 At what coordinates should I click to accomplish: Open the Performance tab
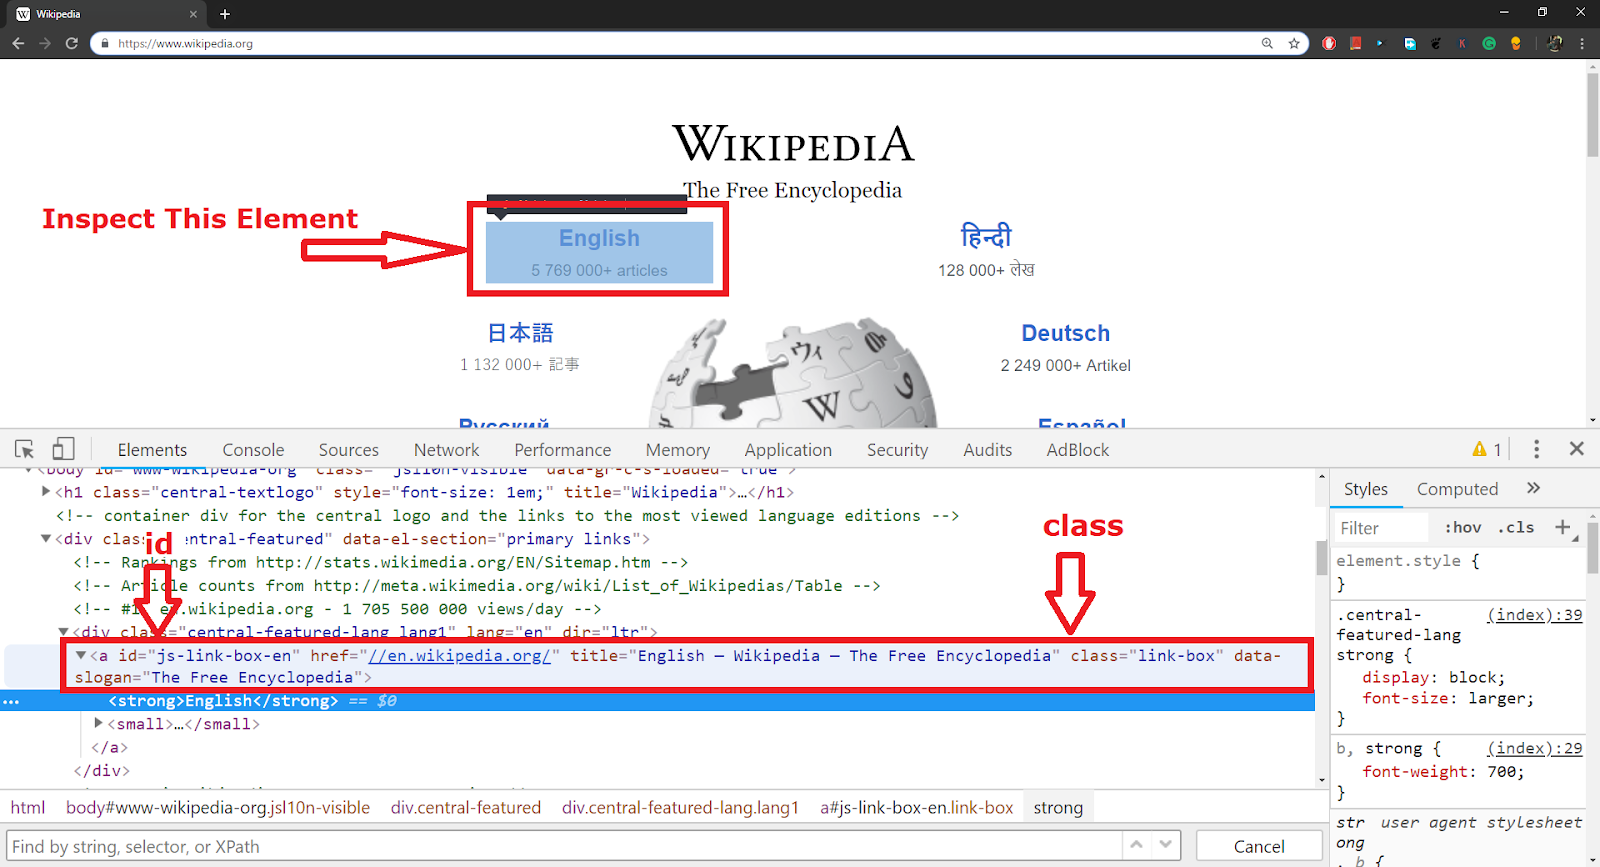pos(563,450)
